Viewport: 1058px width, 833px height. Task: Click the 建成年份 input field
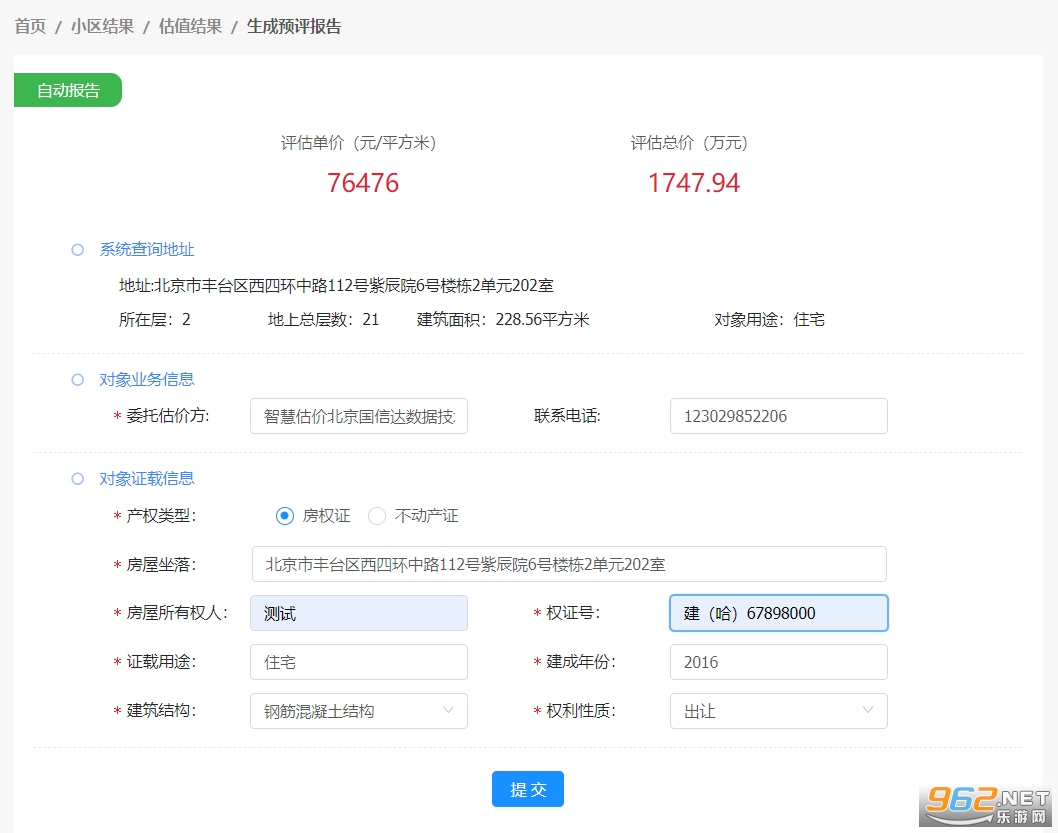pos(778,662)
